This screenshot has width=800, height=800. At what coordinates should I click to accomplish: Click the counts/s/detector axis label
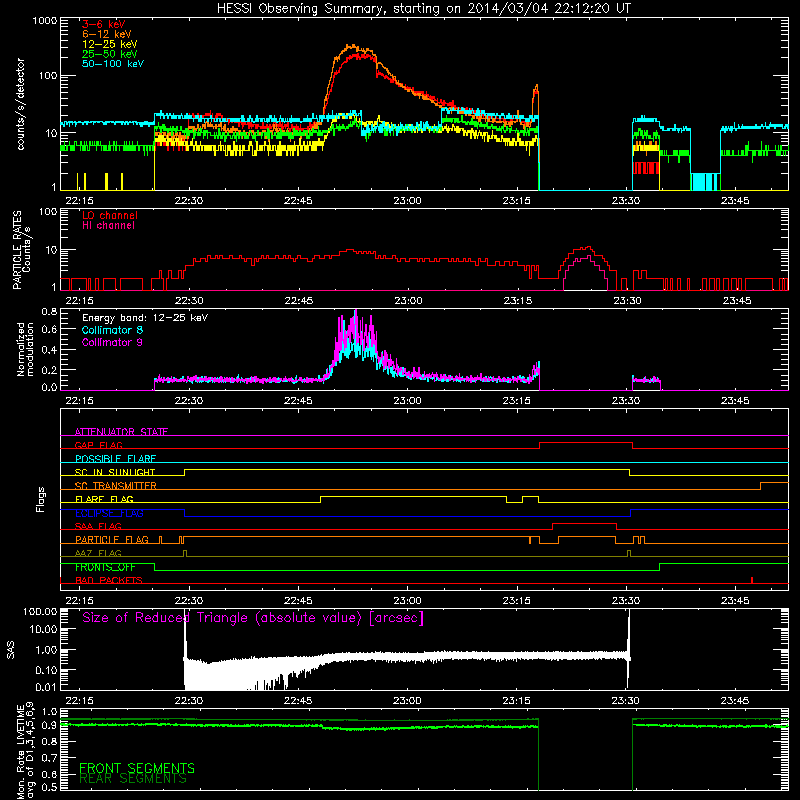coord(21,104)
